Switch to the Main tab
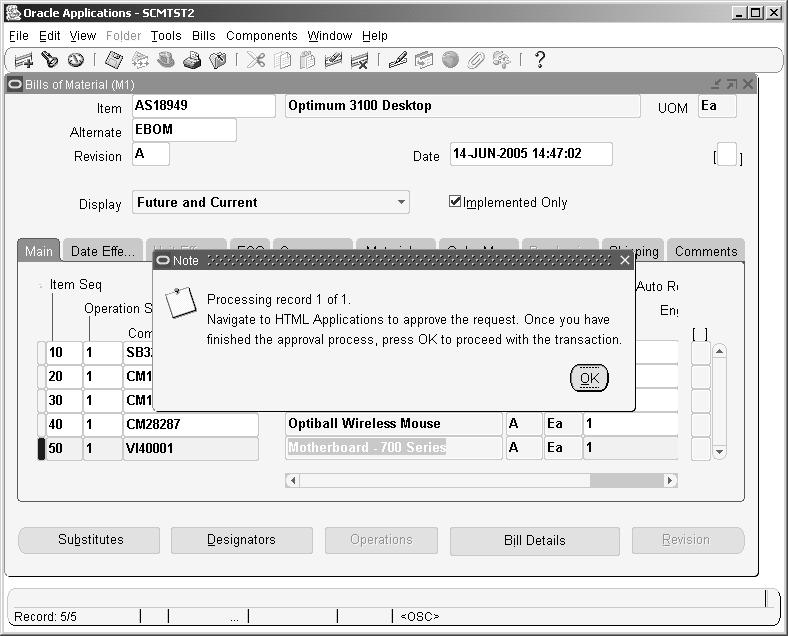 (x=39, y=251)
